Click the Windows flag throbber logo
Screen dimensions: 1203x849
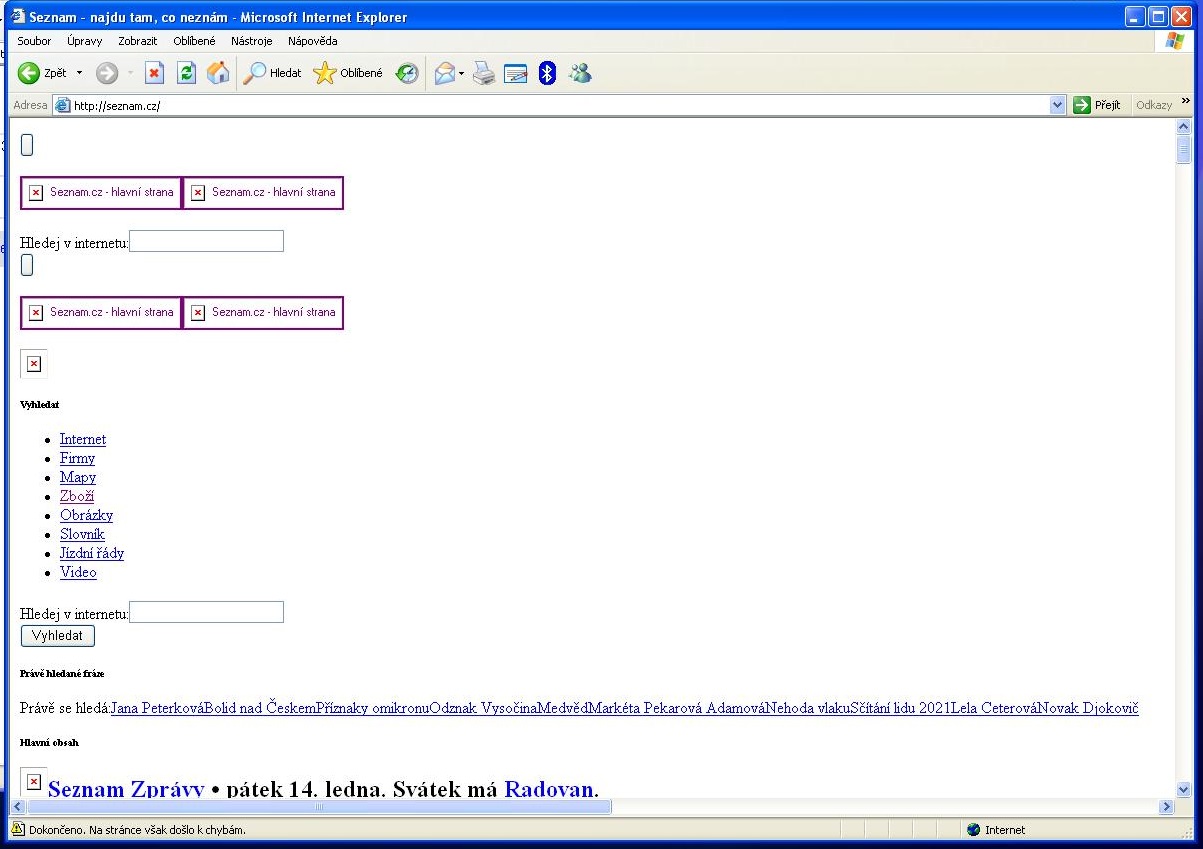tap(1174, 41)
